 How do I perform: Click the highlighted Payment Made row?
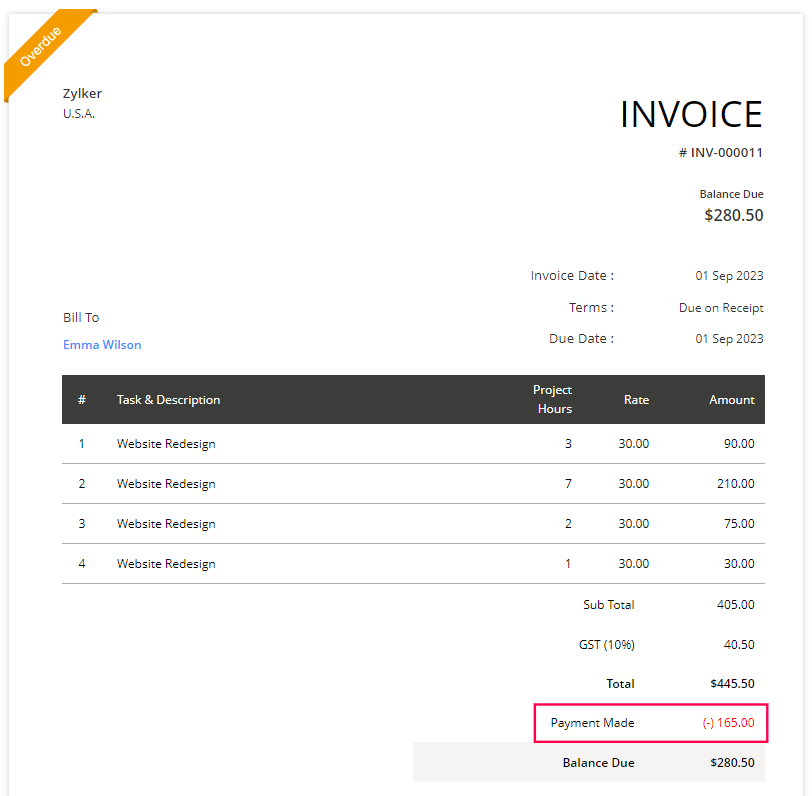point(650,722)
